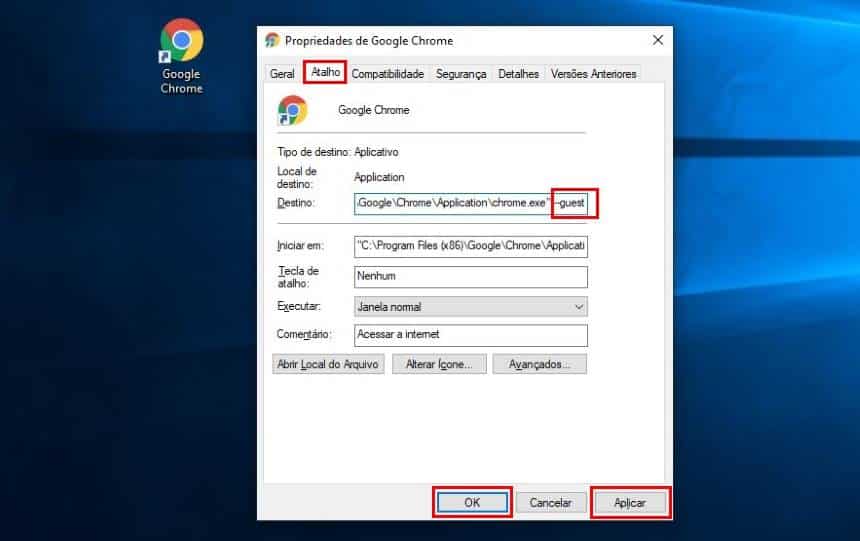Switch to the Detalhes tab

(x=518, y=74)
